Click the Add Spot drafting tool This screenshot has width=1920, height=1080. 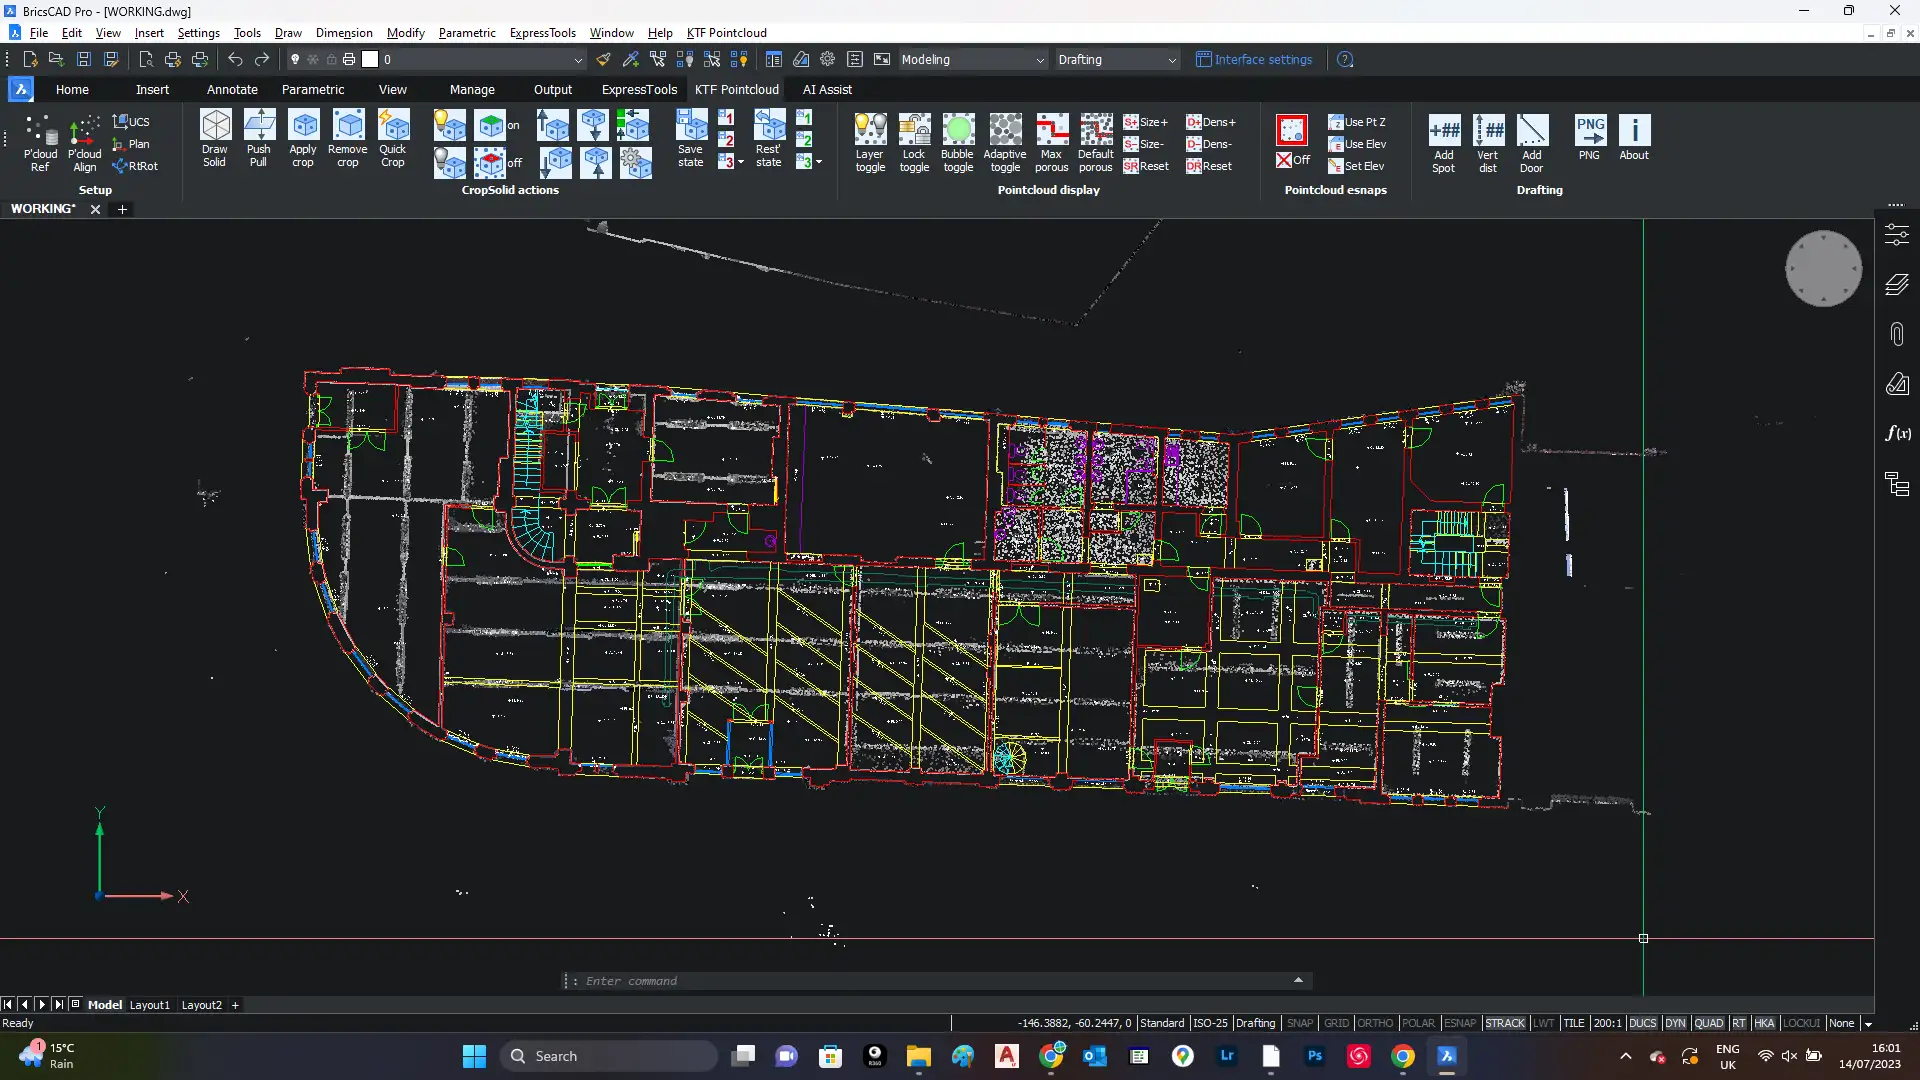point(1443,130)
